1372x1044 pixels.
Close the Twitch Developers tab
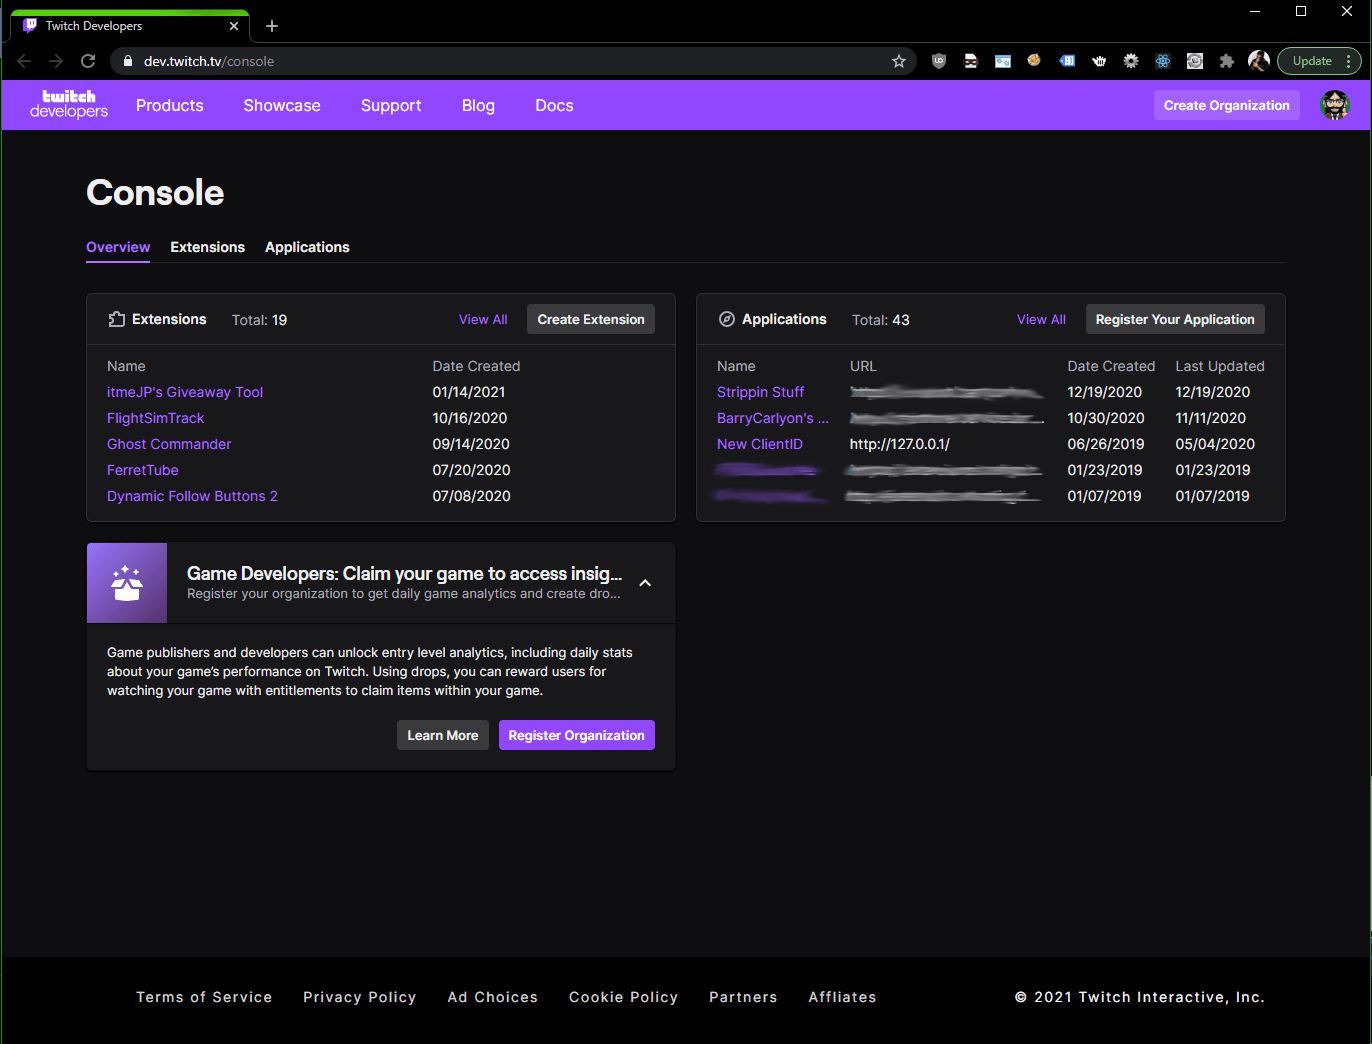pyautogui.click(x=234, y=26)
